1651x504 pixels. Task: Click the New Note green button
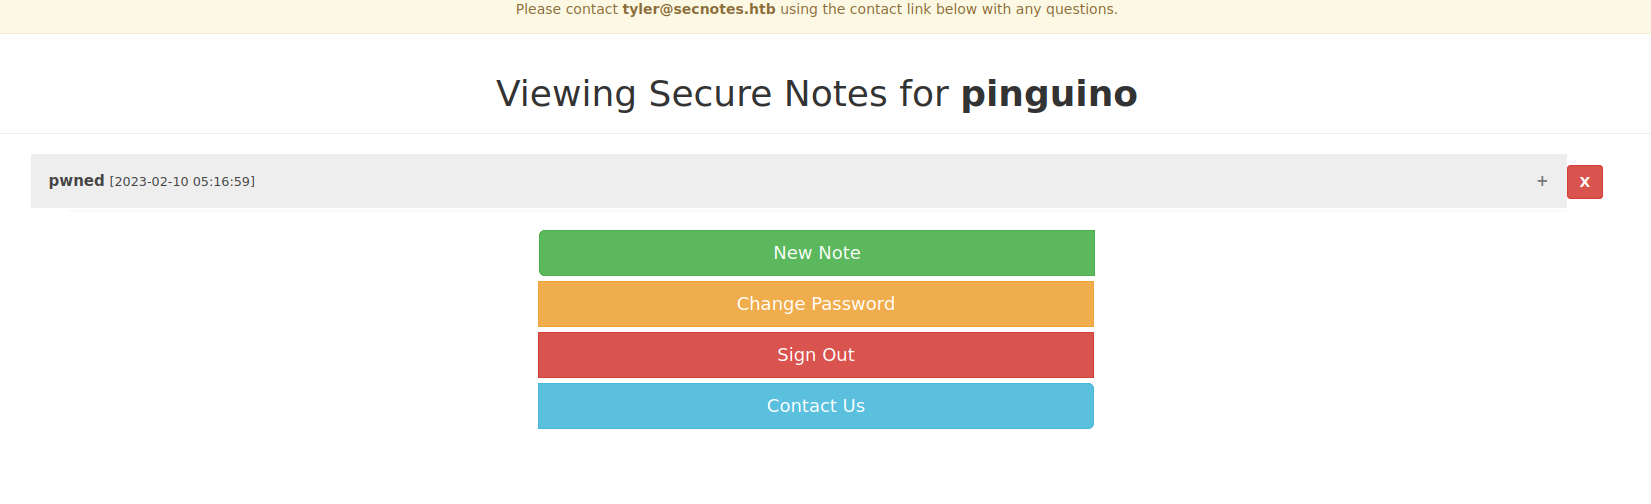pos(817,253)
